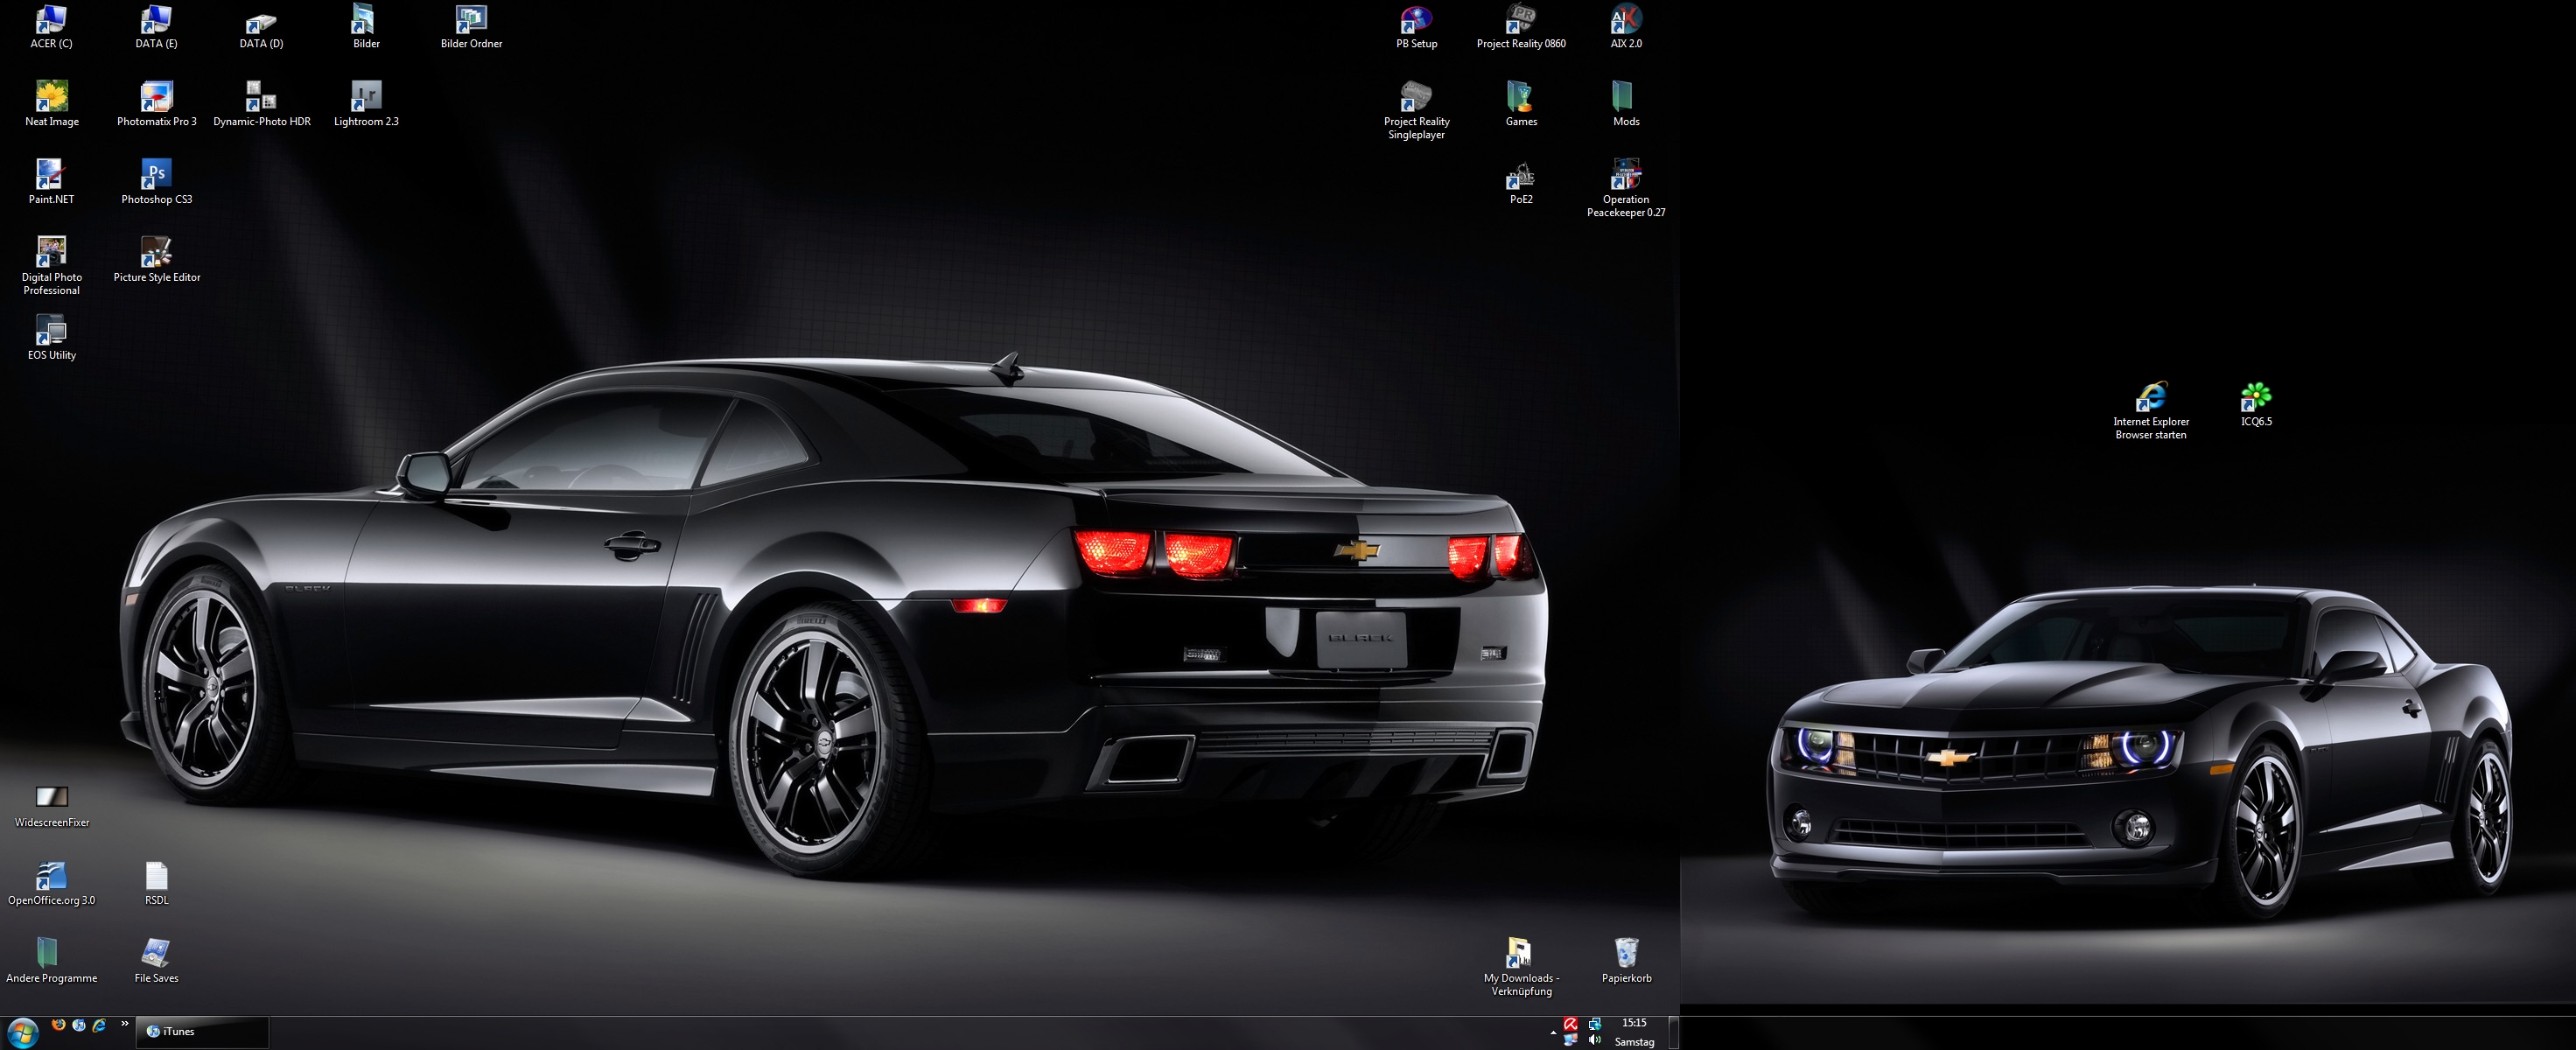Select OpenOffice.org 3.0 shortcut

point(51,884)
